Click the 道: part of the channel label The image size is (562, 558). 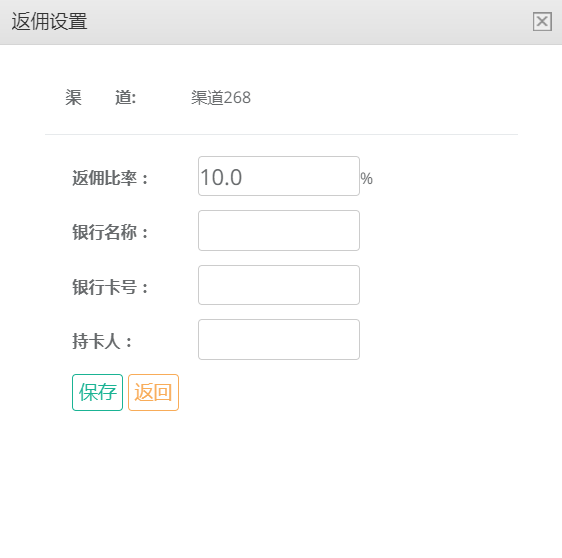point(125,97)
